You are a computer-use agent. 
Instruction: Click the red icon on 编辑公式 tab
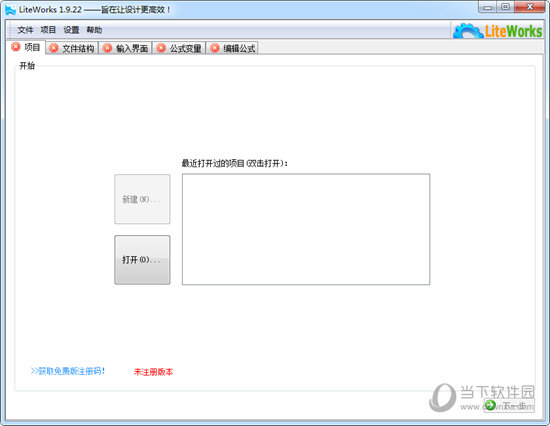pos(215,48)
